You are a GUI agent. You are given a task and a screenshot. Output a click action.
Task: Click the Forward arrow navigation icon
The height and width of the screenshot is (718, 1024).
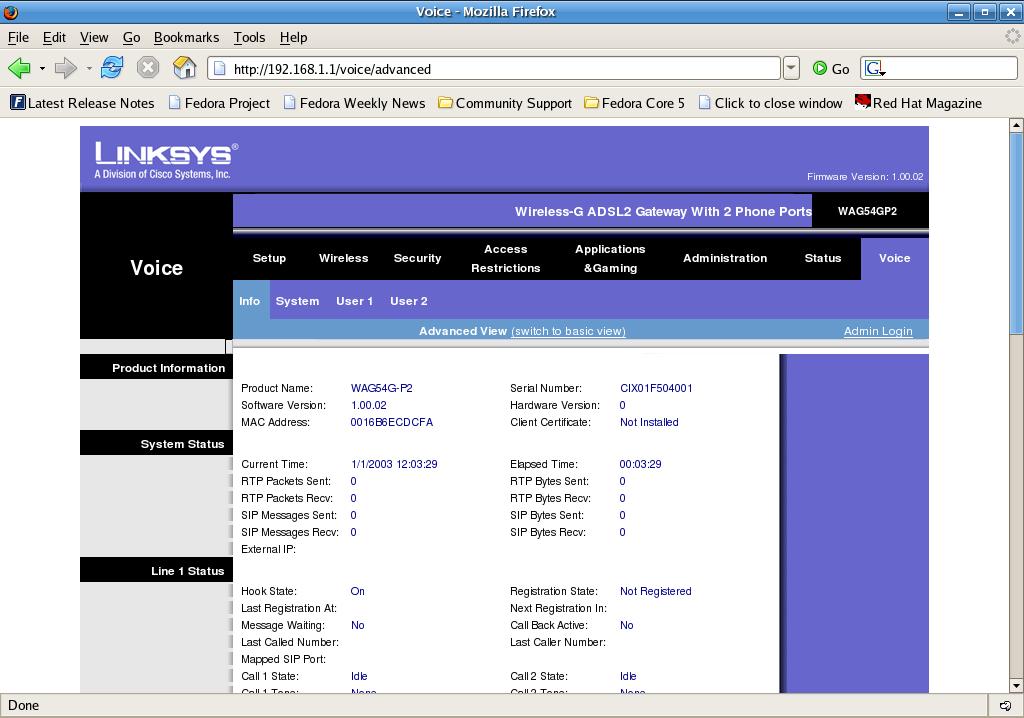pos(65,68)
